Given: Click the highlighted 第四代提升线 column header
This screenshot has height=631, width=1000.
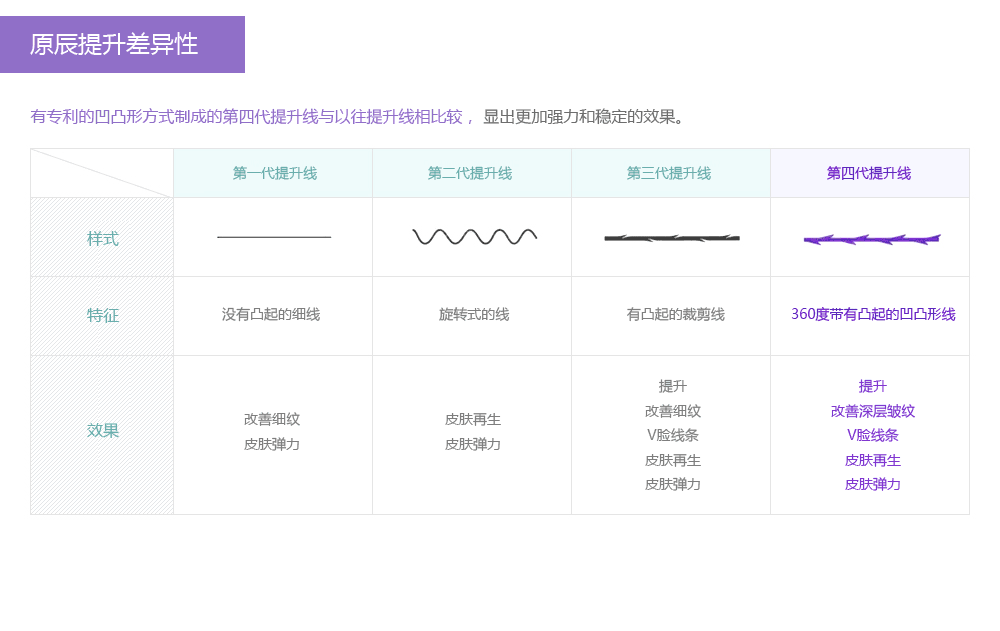Looking at the screenshot, I should click(870, 172).
